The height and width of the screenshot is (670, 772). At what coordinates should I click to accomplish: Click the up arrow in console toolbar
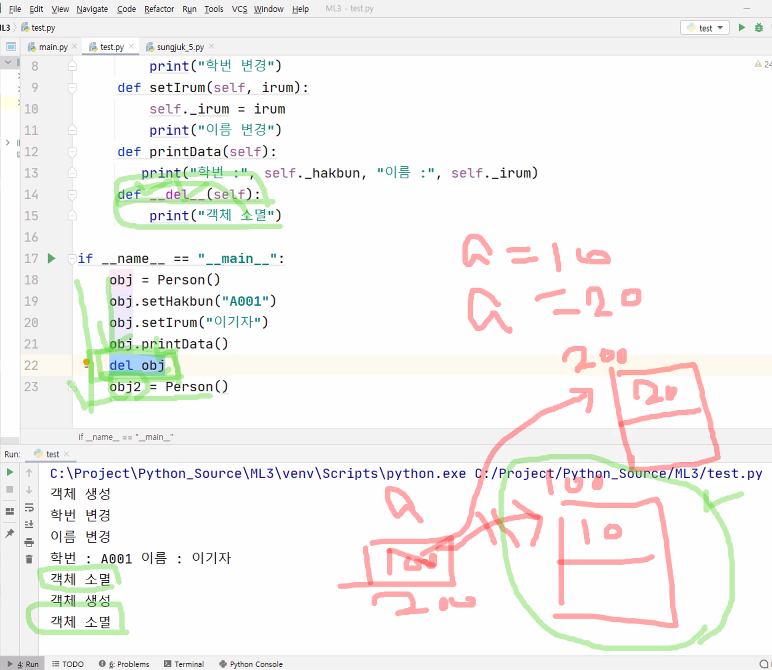[29, 473]
